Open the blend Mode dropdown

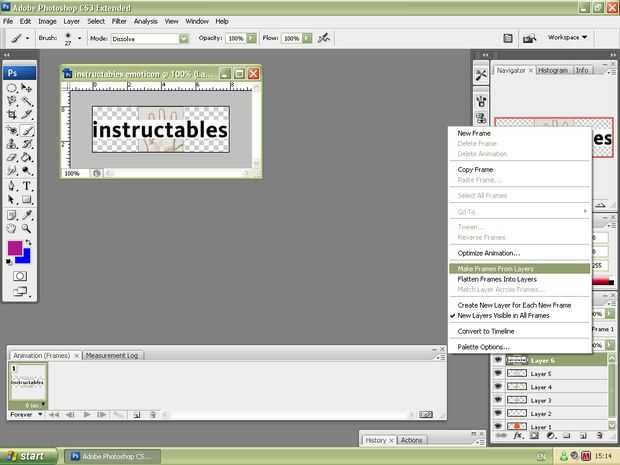click(184, 38)
